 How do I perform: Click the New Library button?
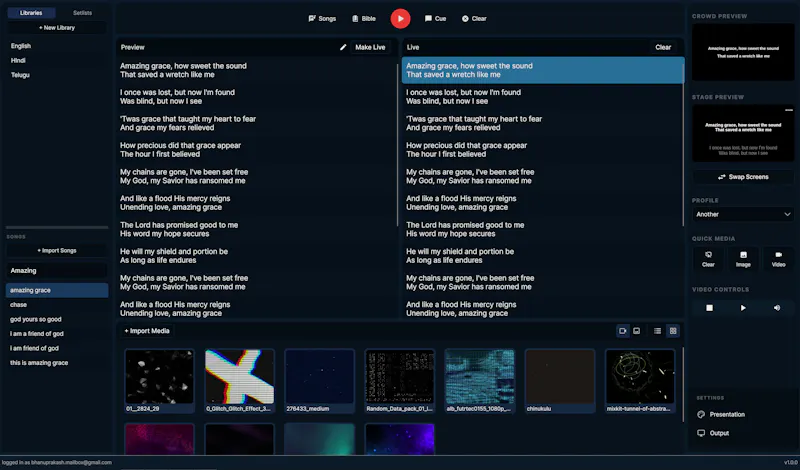coord(57,28)
